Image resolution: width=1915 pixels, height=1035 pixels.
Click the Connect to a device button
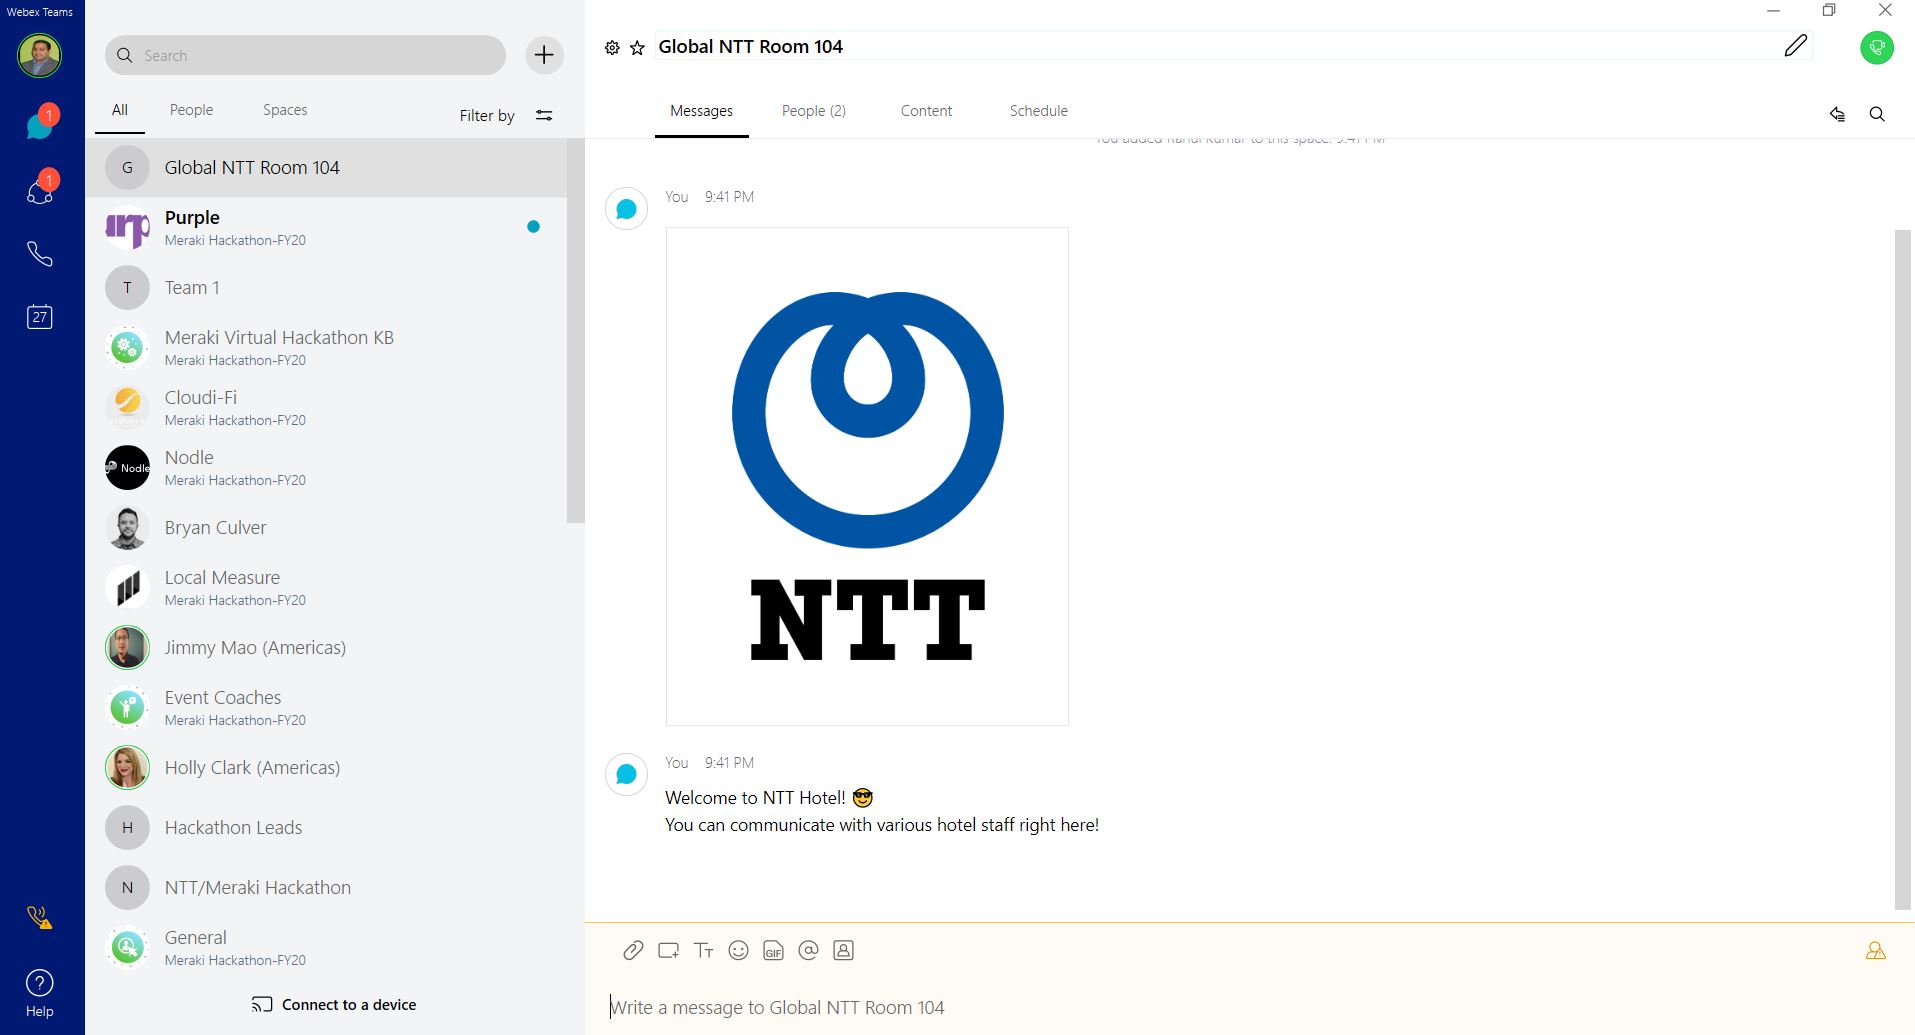pos(334,1005)
